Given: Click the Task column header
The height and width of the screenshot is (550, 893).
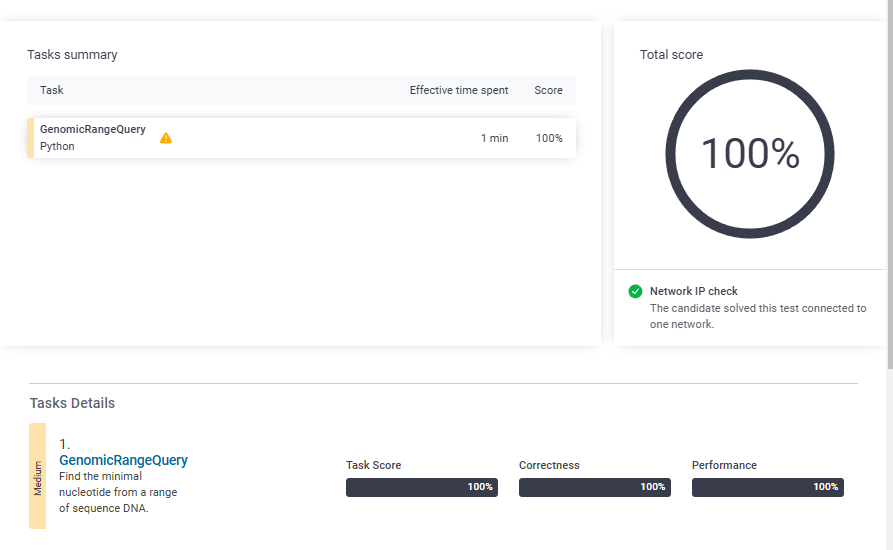Looking at the screenshot, I should pos(51,90).
